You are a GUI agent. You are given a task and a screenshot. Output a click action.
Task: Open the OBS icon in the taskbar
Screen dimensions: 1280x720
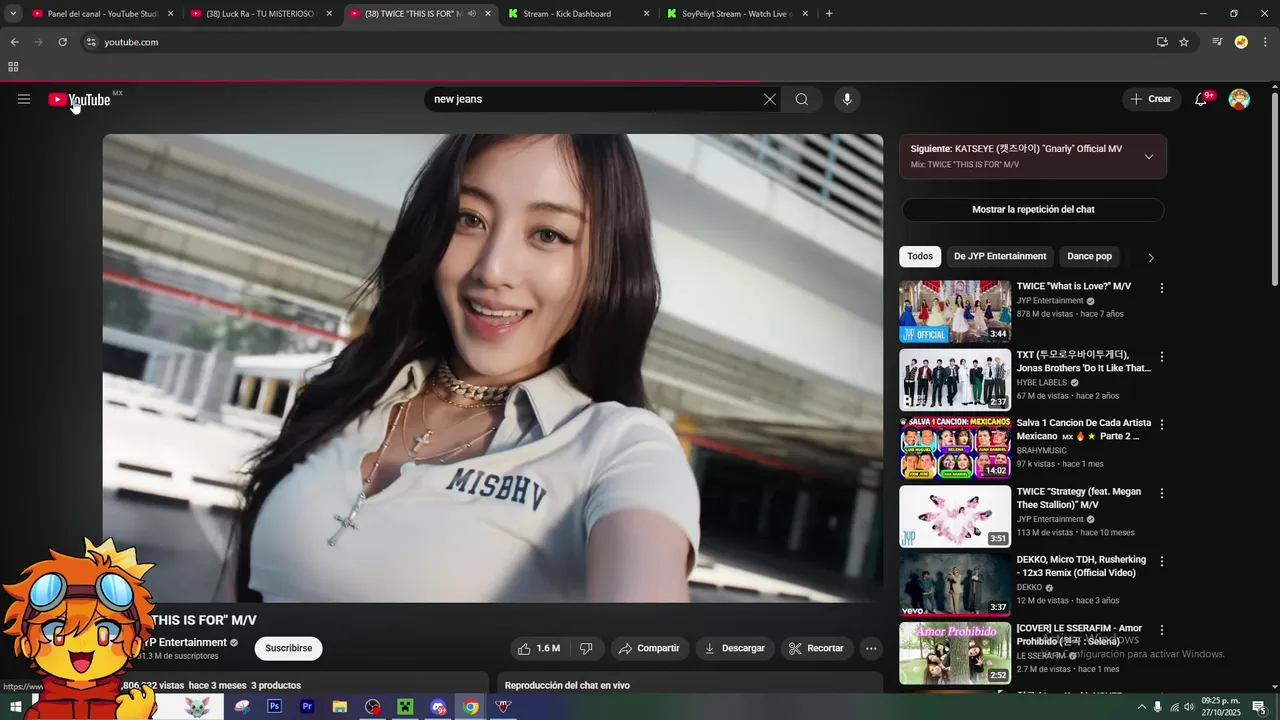click(373, 707)
